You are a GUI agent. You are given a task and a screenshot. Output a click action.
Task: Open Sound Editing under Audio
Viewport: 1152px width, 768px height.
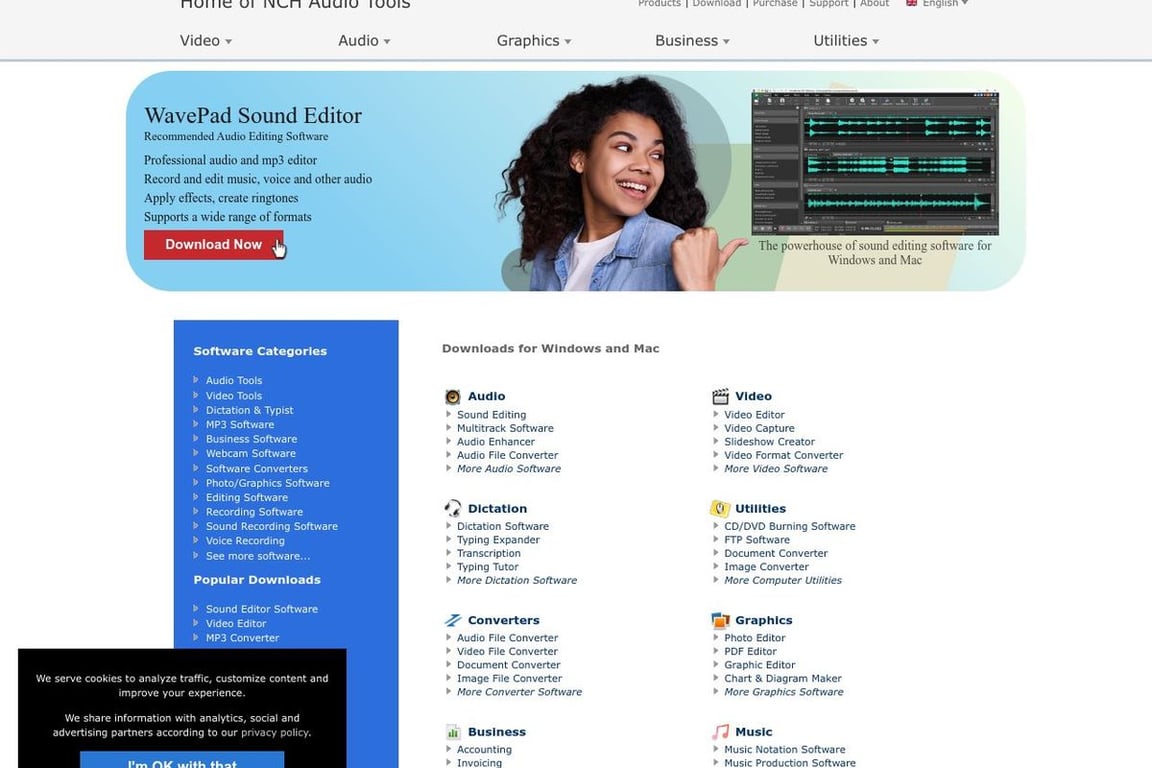[x=492, y=415]
